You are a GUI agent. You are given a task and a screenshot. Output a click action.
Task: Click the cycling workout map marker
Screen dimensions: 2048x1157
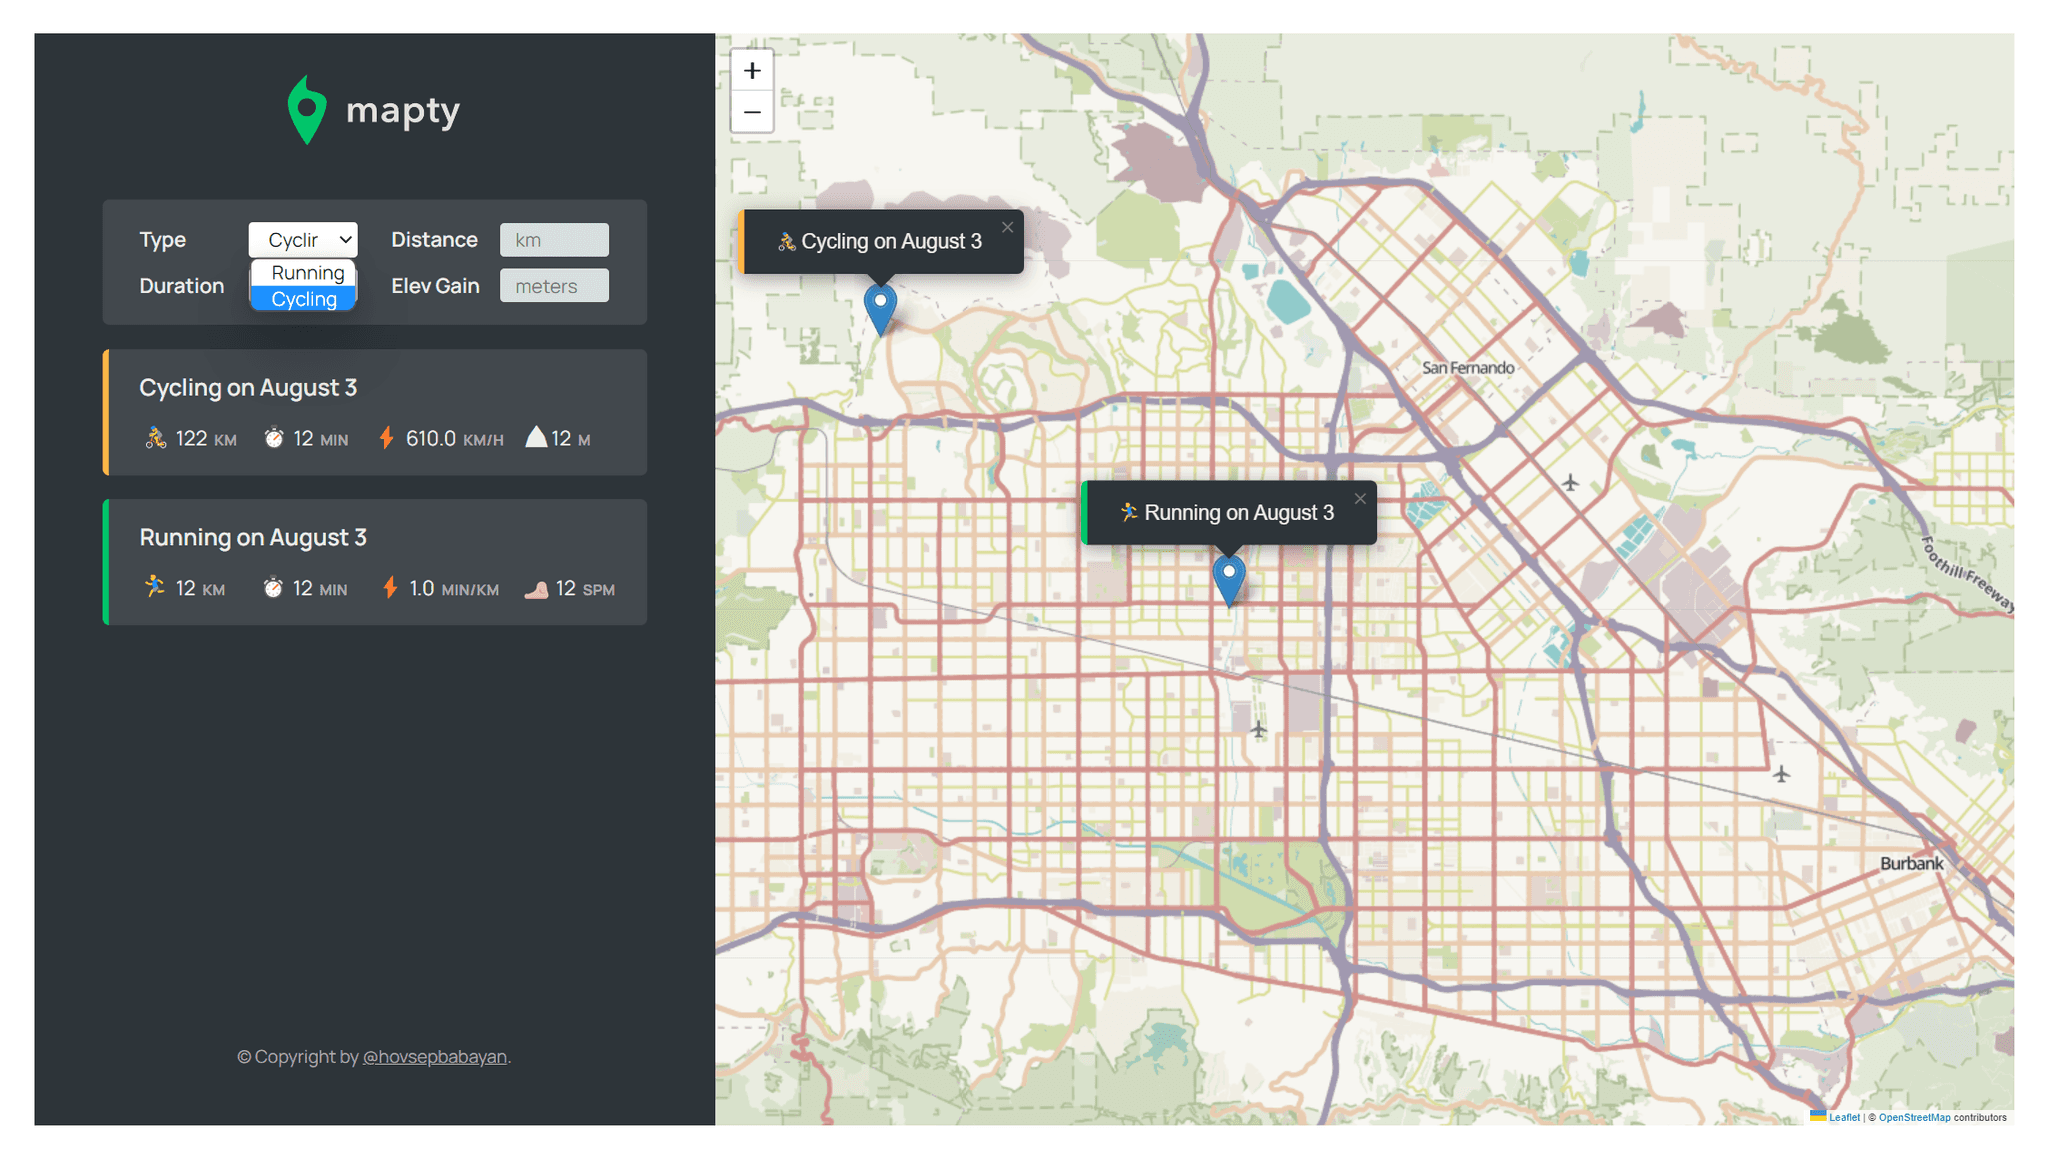(x=880, y=308)
